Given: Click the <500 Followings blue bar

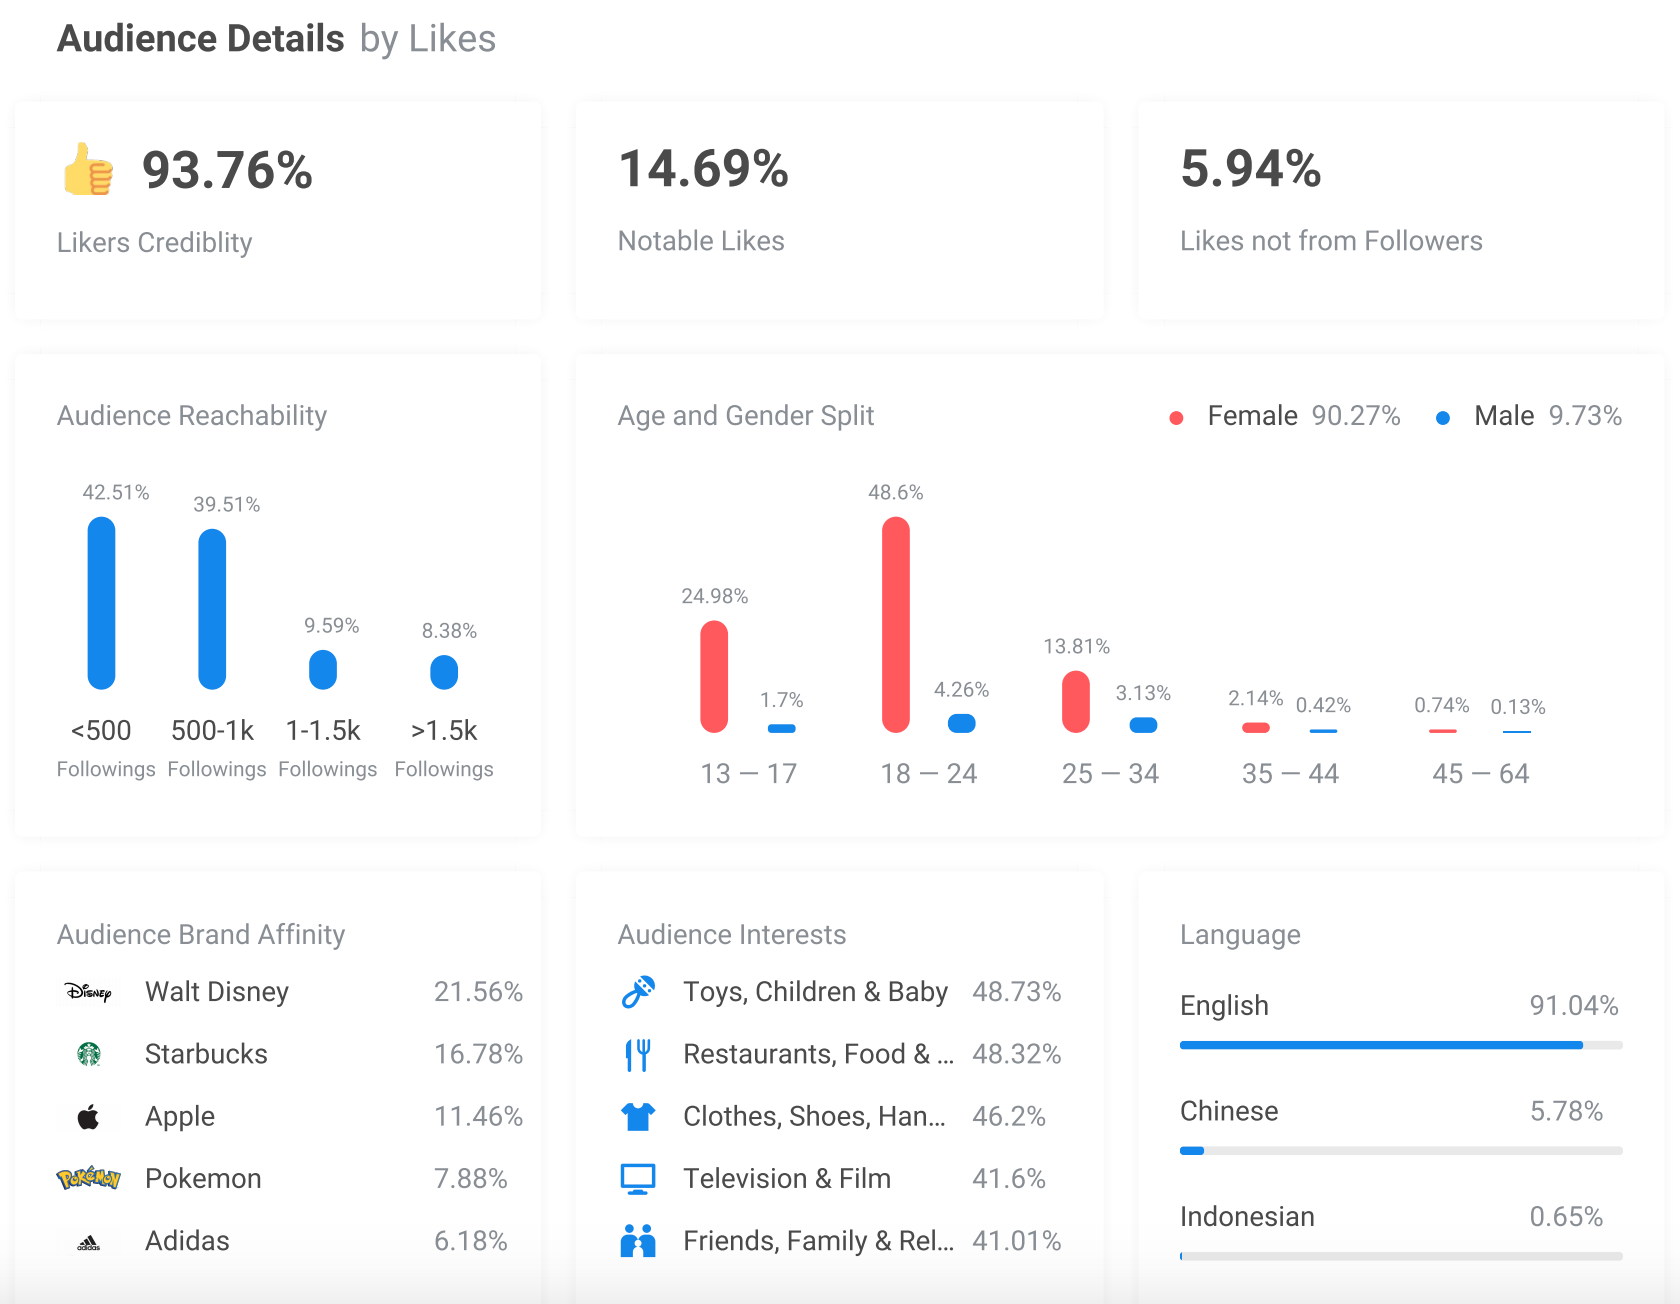Looking at the screenshot, I should 101,603.
